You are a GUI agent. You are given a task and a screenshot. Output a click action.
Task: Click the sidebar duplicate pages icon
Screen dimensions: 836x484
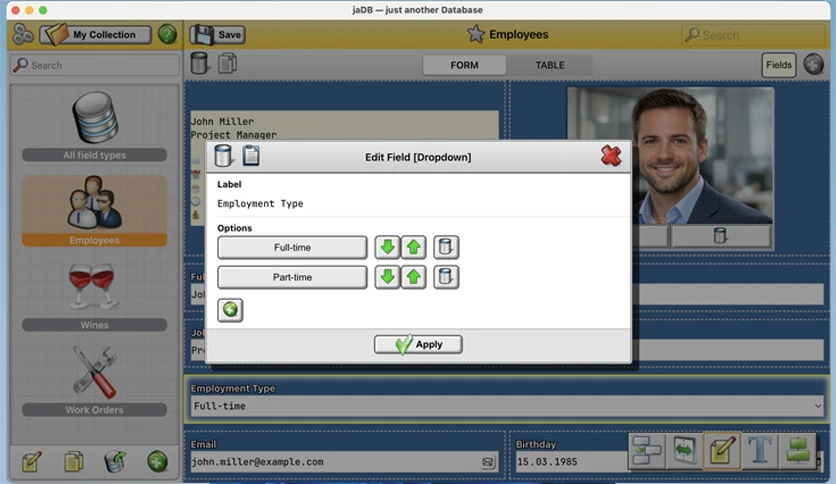[74, 461]
